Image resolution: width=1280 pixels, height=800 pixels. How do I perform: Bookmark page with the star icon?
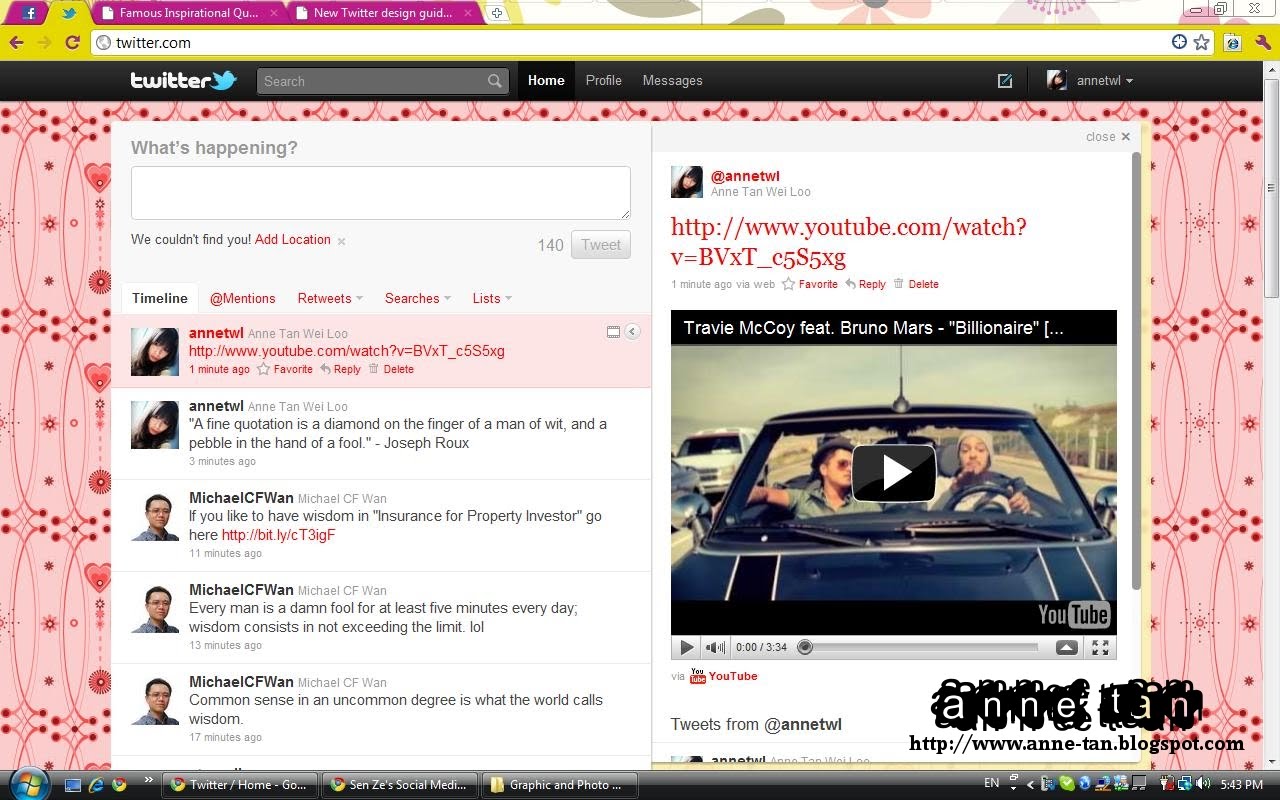coord(1201,42)
